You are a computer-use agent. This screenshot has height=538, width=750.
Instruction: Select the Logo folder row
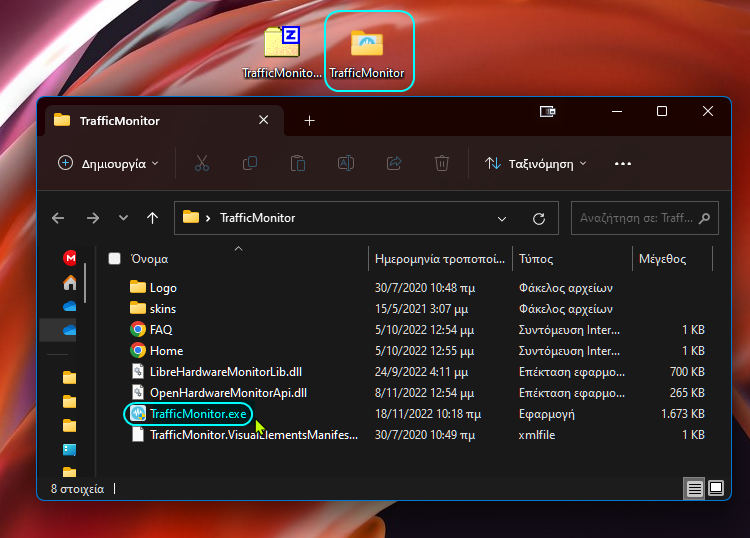click(419, 287)
